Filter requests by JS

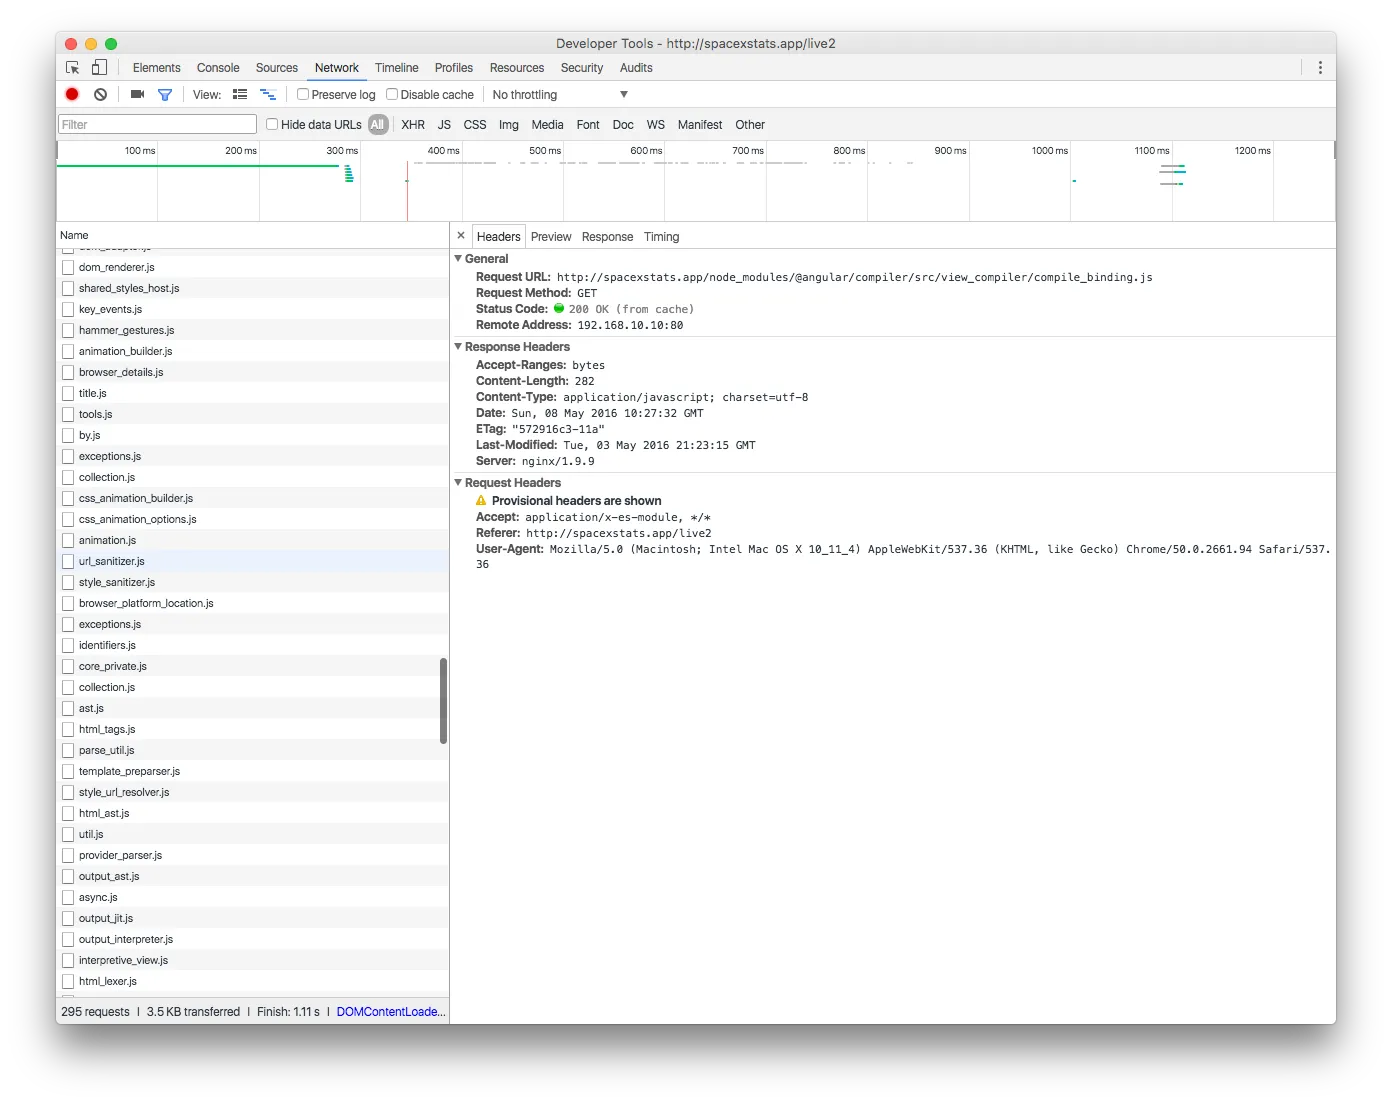click(x=444, y=125)
